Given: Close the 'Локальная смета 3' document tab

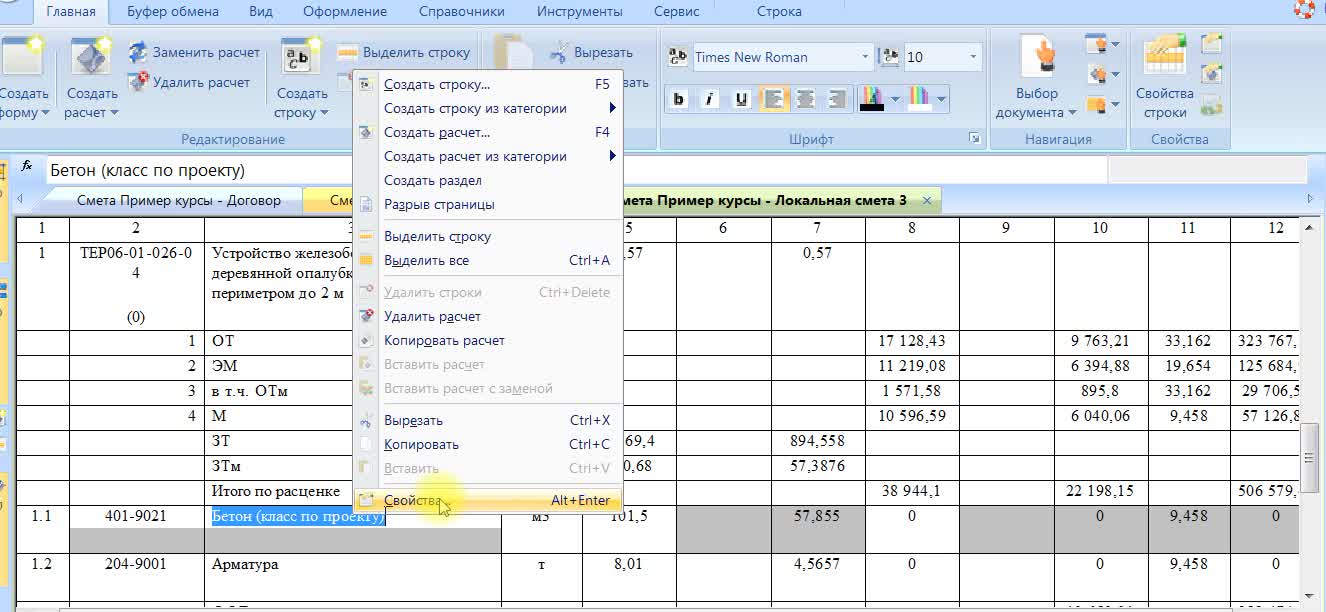Looking at the screenshot, I should 927,201.
